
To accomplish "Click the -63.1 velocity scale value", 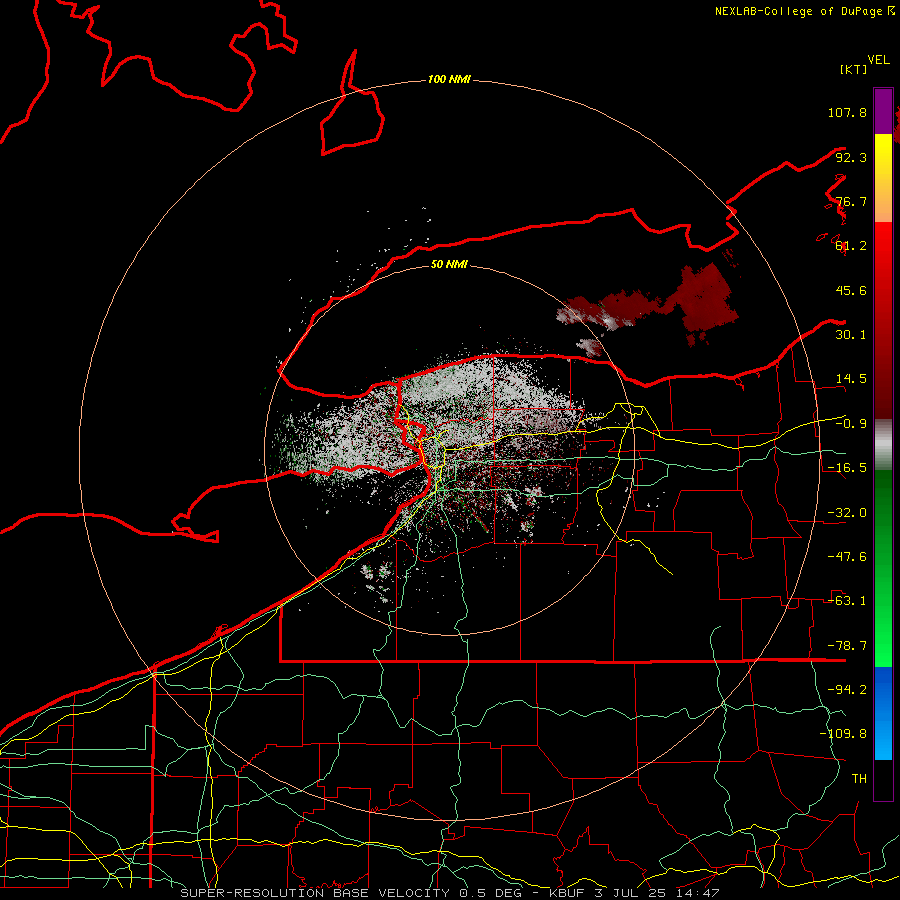I will pos(847,601).
